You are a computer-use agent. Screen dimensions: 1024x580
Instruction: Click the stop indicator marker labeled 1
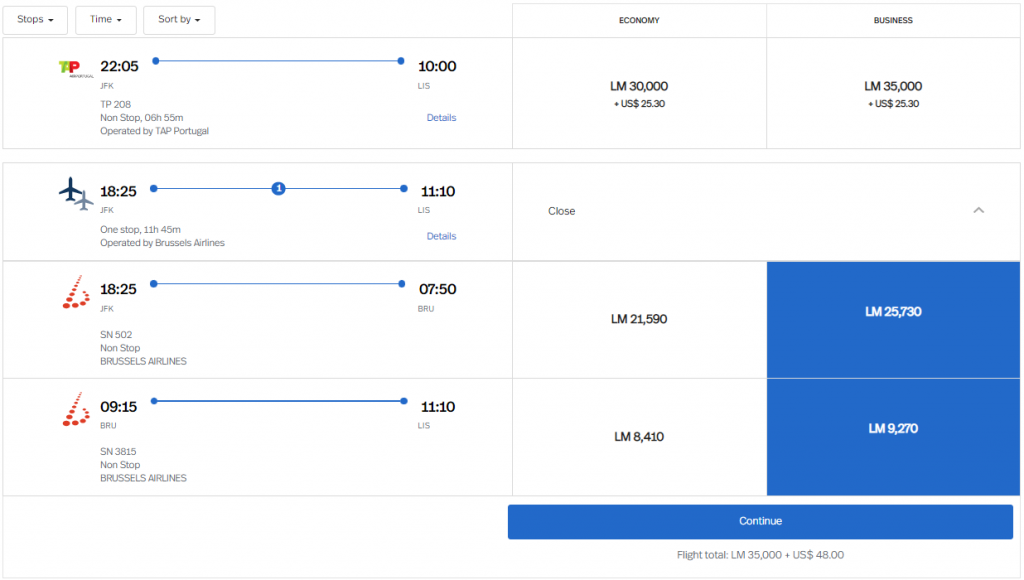coord(278,188)
